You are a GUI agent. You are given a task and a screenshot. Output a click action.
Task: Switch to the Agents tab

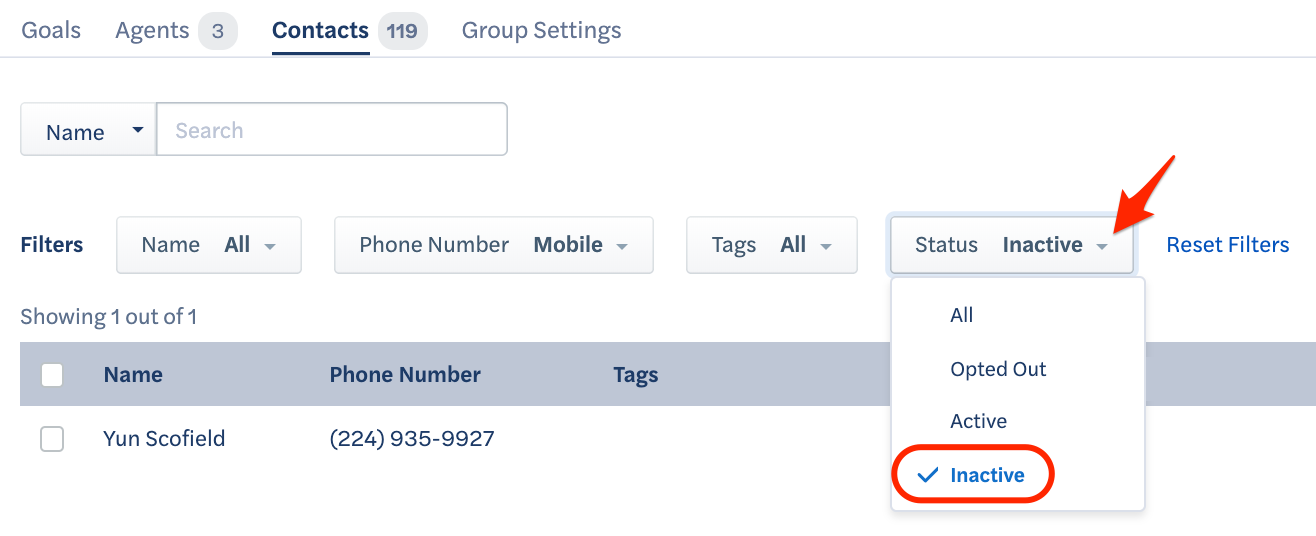pos(152,30)
